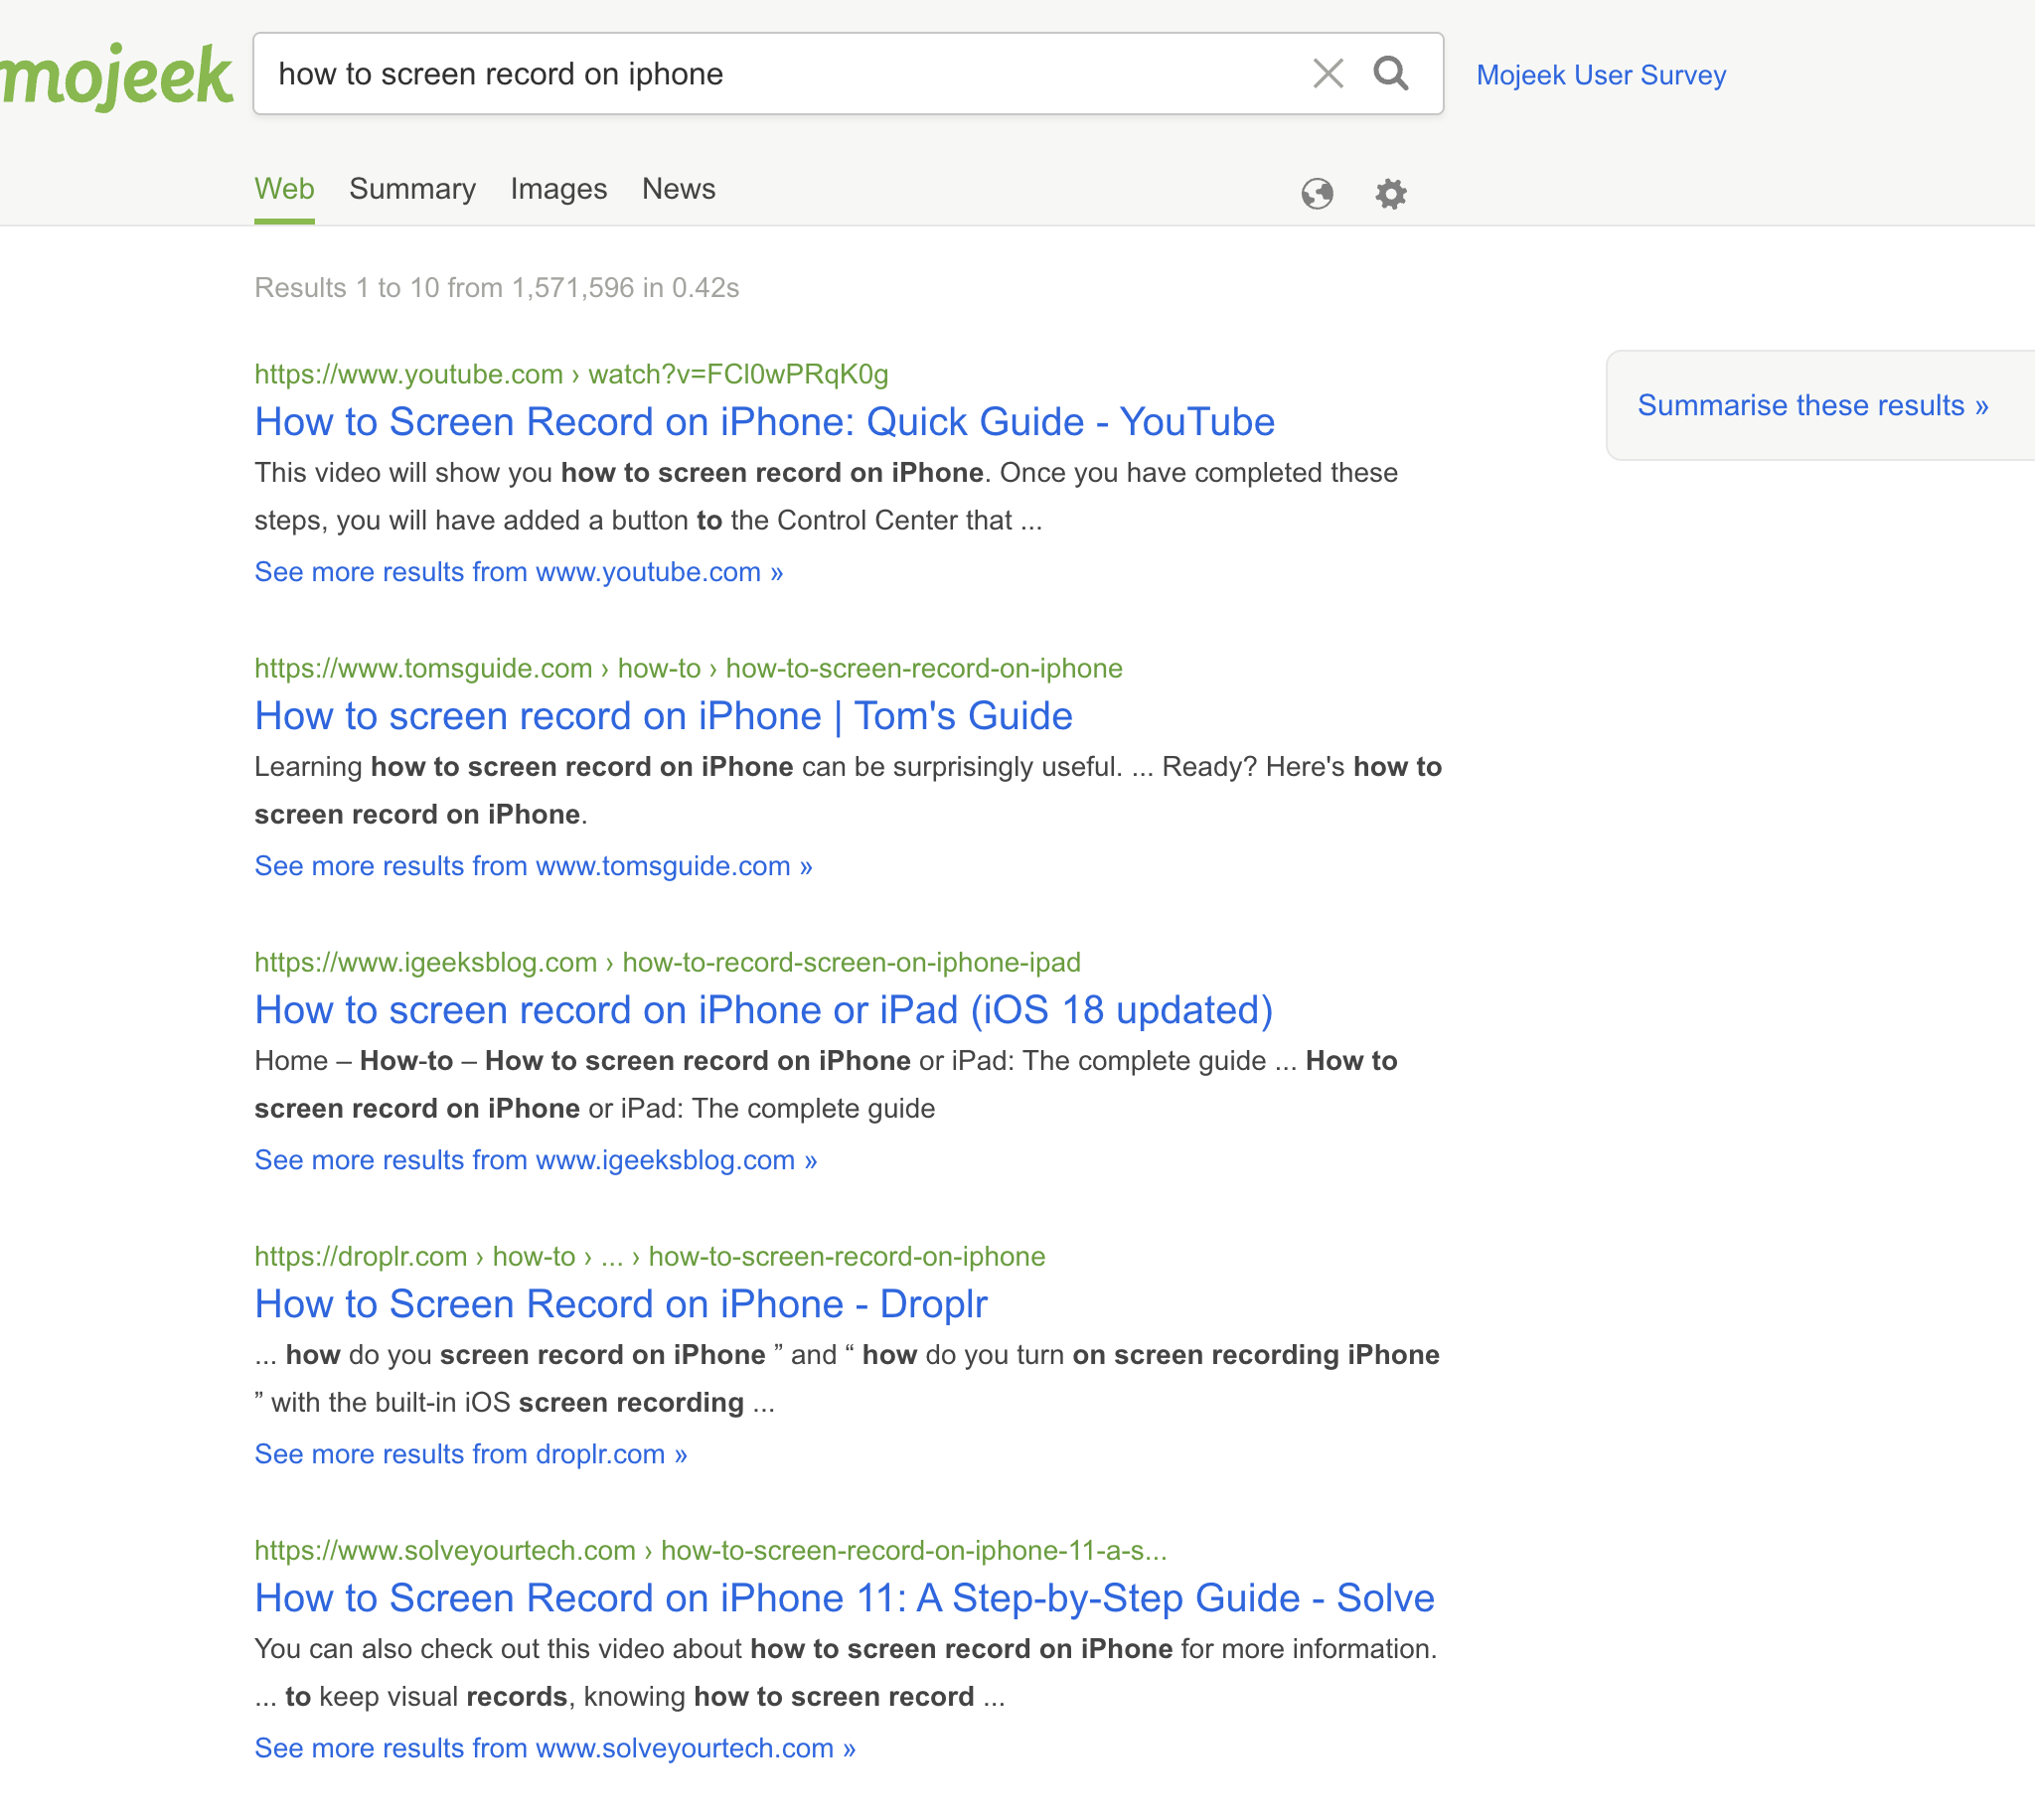Open the Mojeek User Survey link
The width and height of the screenshot is (2035, 1820).
(x=1600, y=75)
